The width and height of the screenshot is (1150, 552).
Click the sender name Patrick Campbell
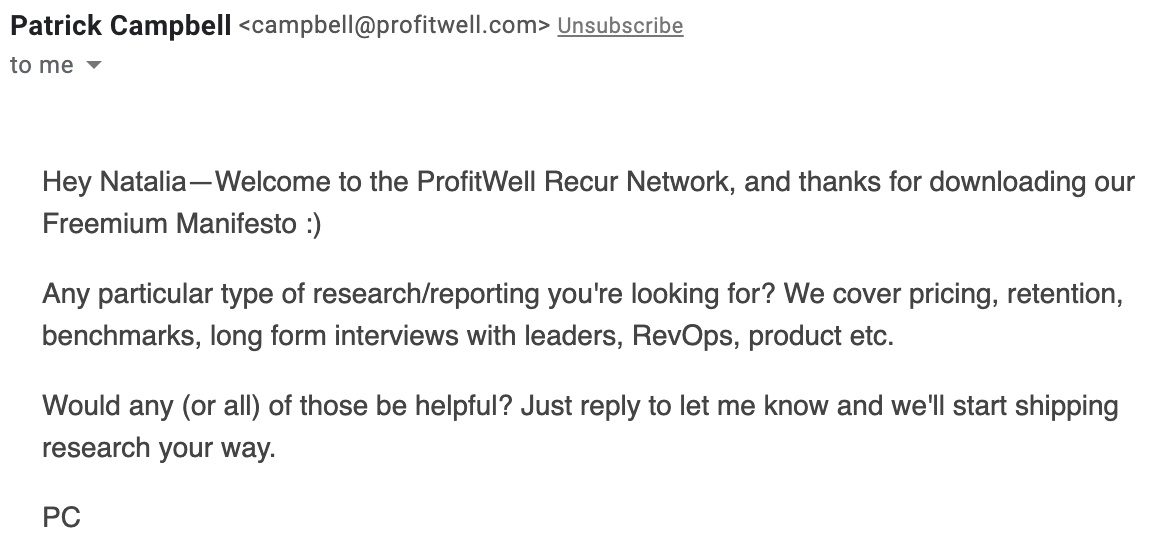(x=121, y=26)
